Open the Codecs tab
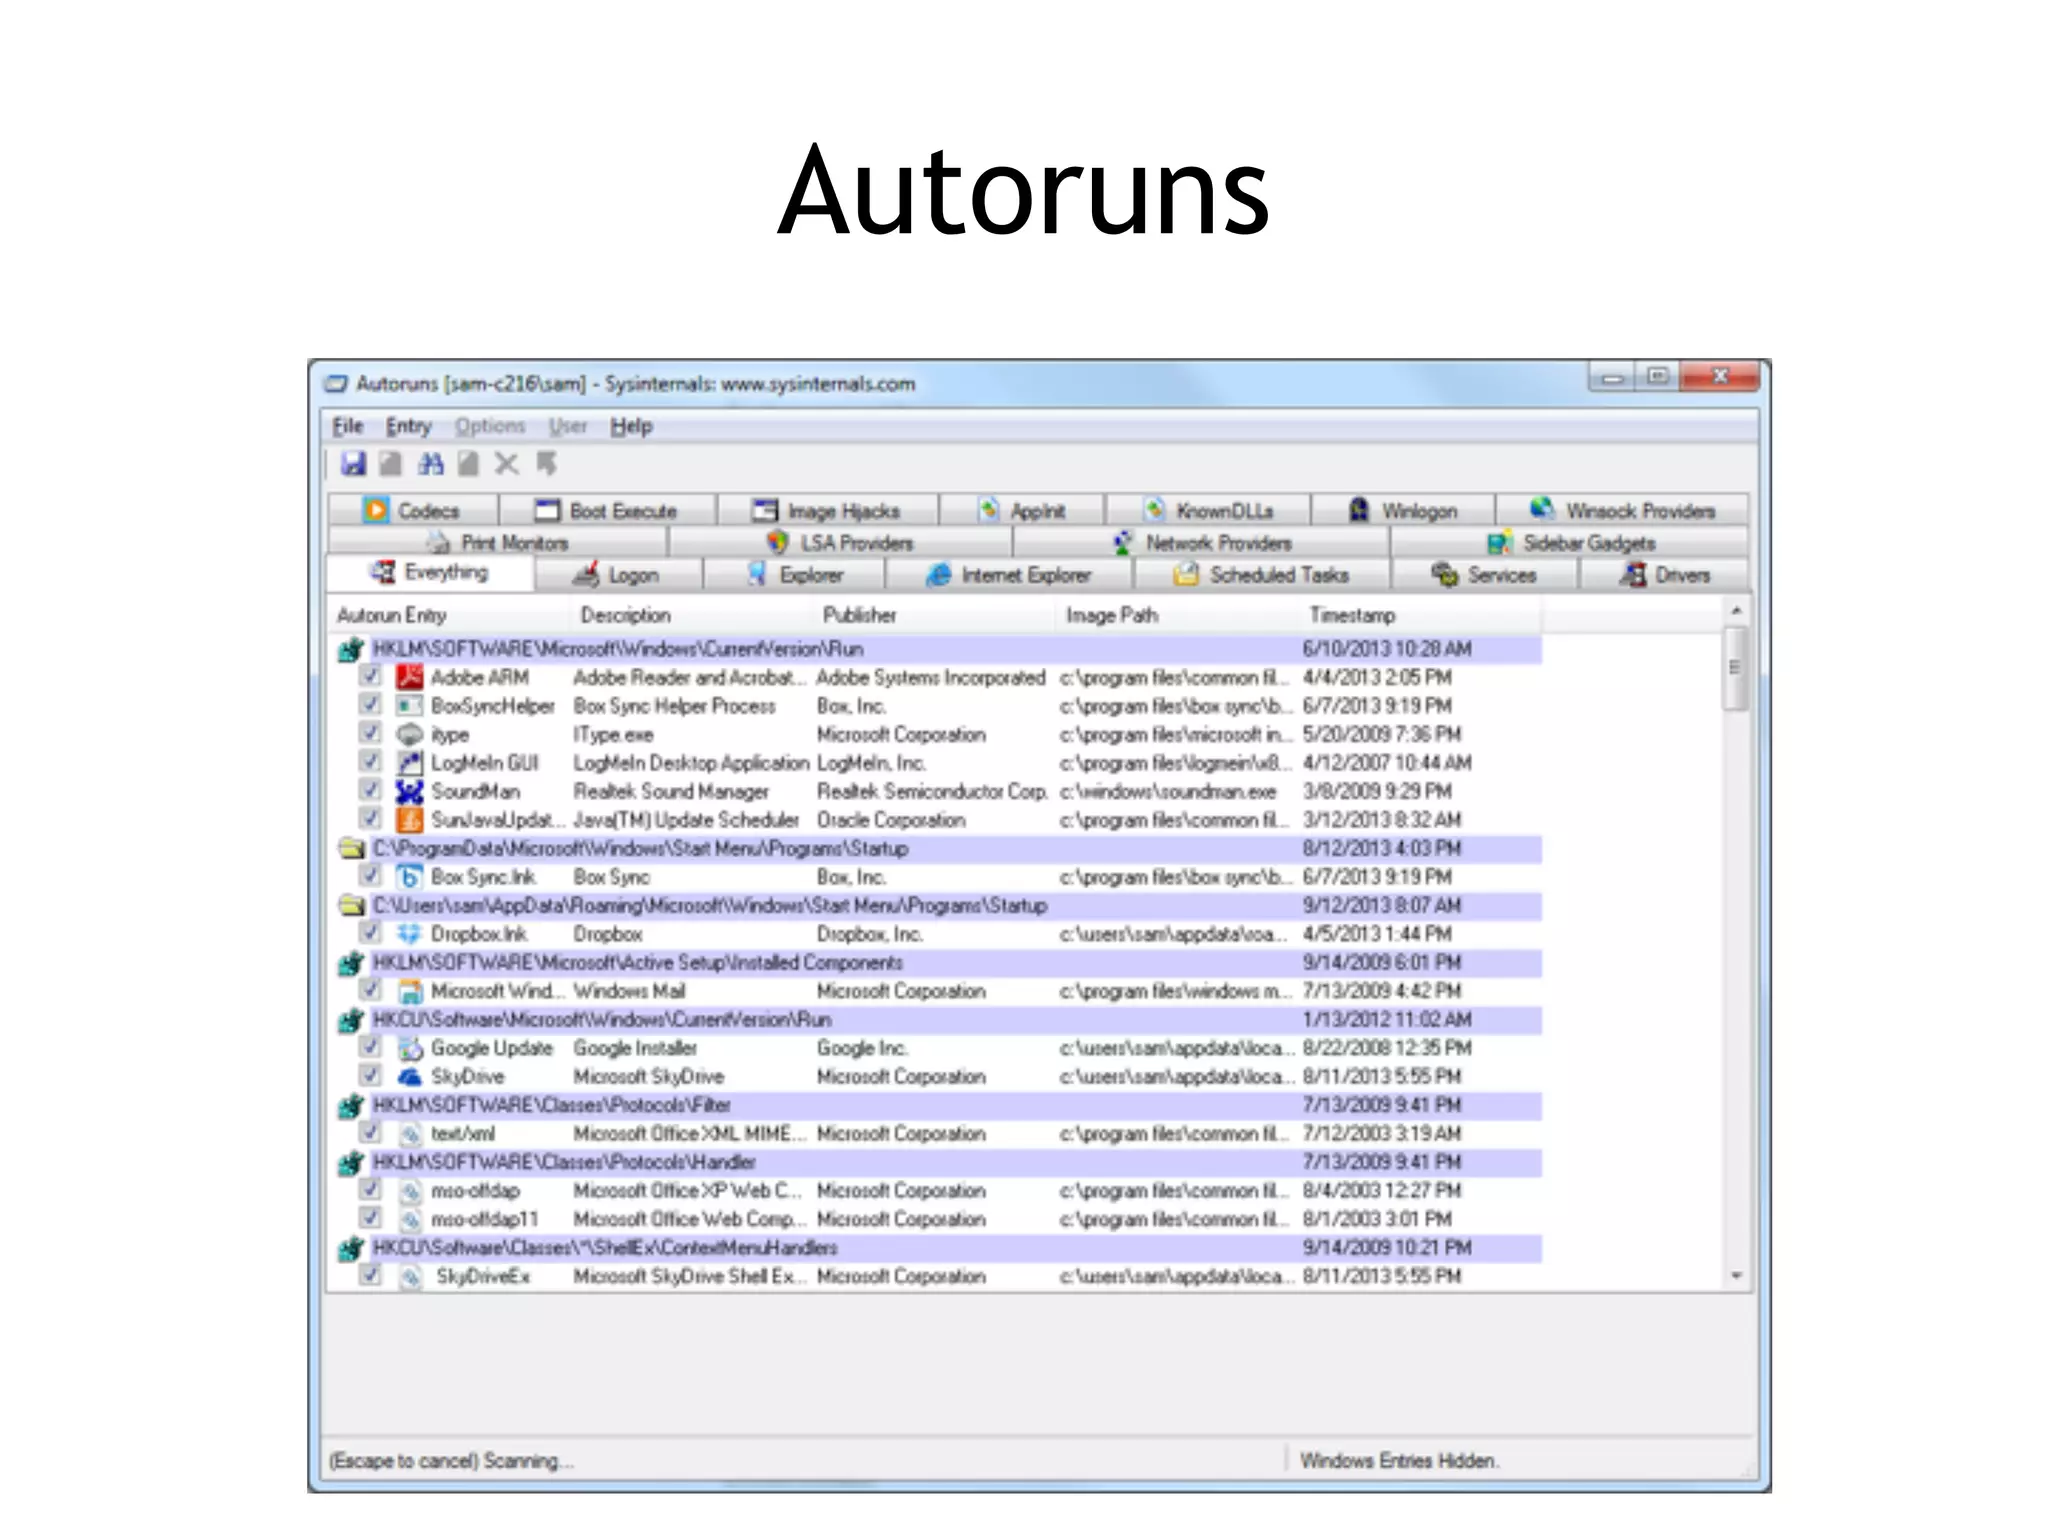2048x1536 pixels. click(412, 510)
